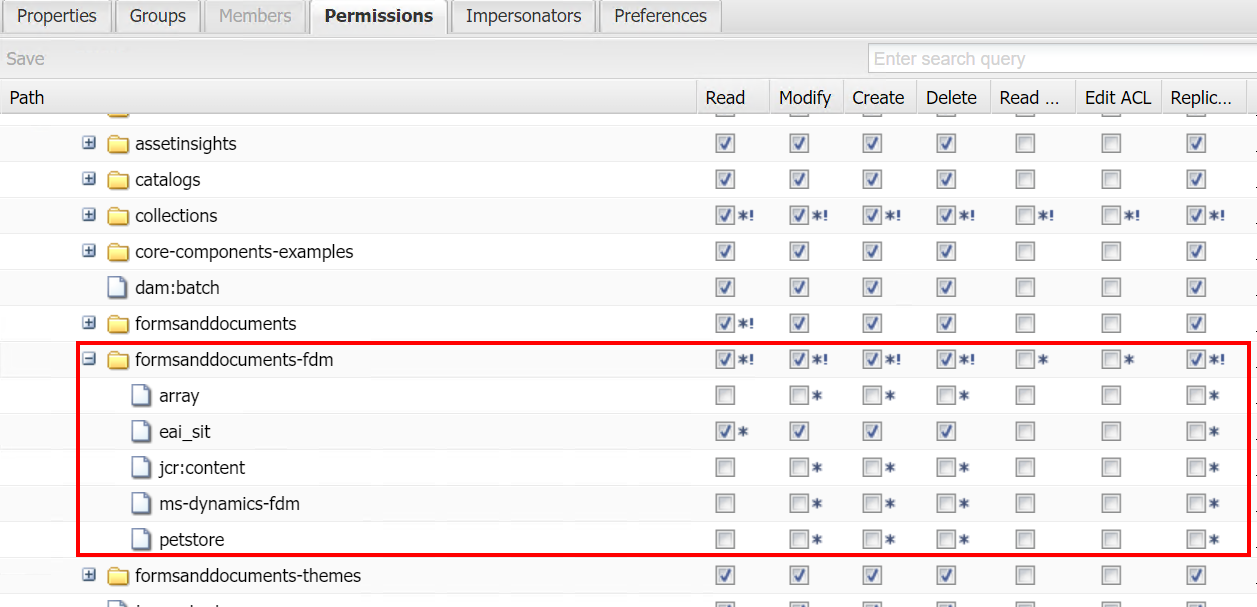Click the jcr:content node icon
The image size is (1257, 607).
click(x=141, y=467)
